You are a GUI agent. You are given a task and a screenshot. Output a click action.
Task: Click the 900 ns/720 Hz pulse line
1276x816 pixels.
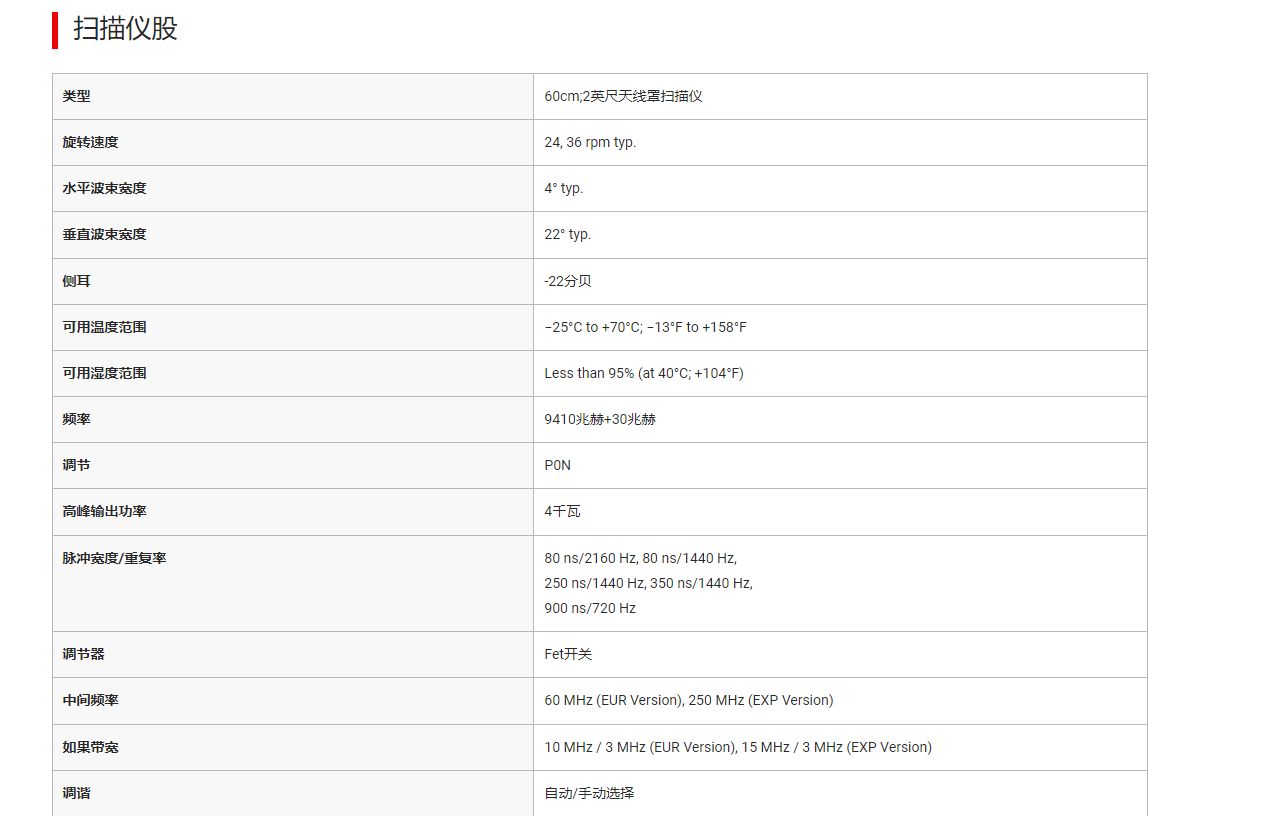click(590, 608)
